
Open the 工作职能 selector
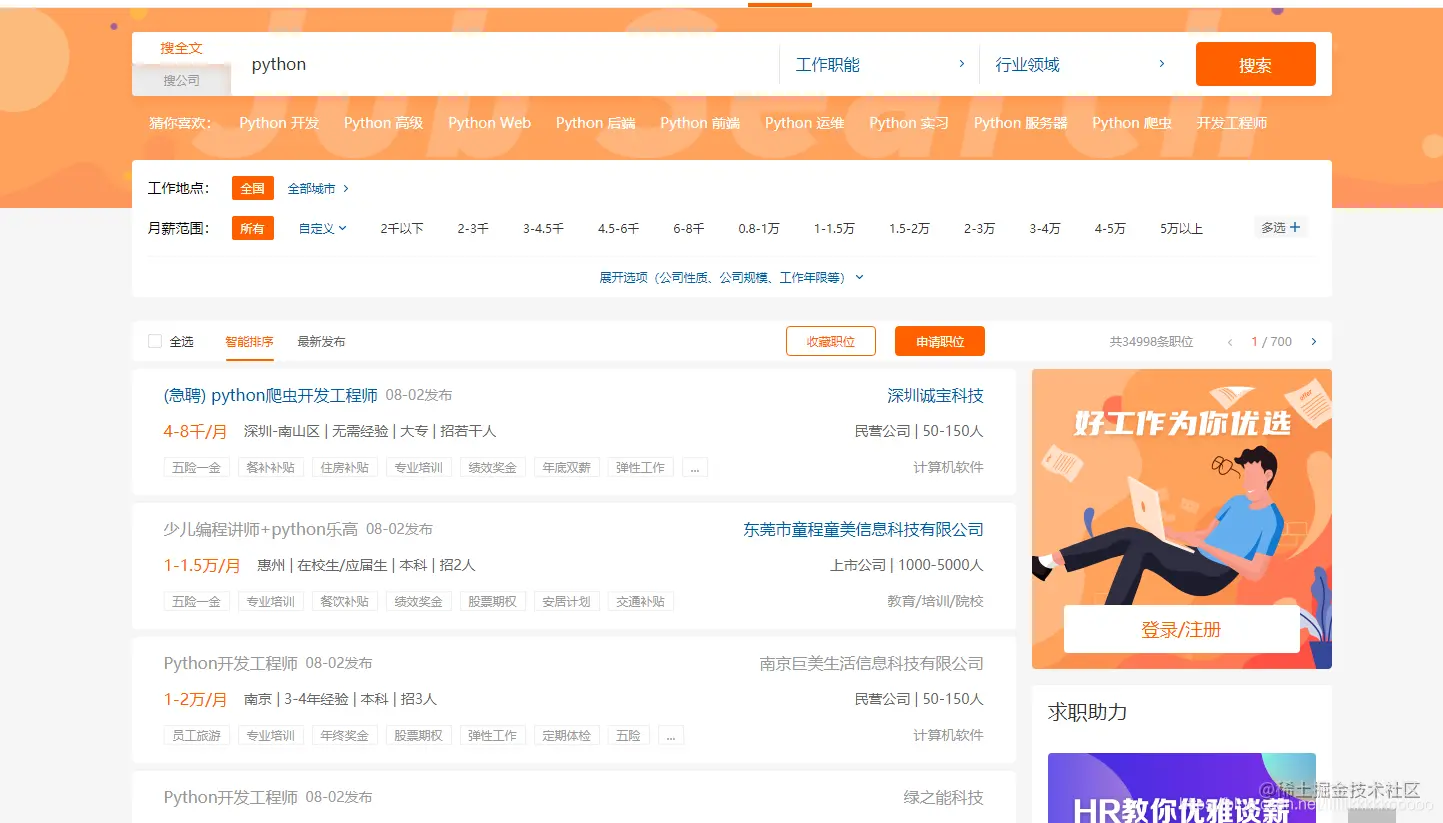coord(879,64)
